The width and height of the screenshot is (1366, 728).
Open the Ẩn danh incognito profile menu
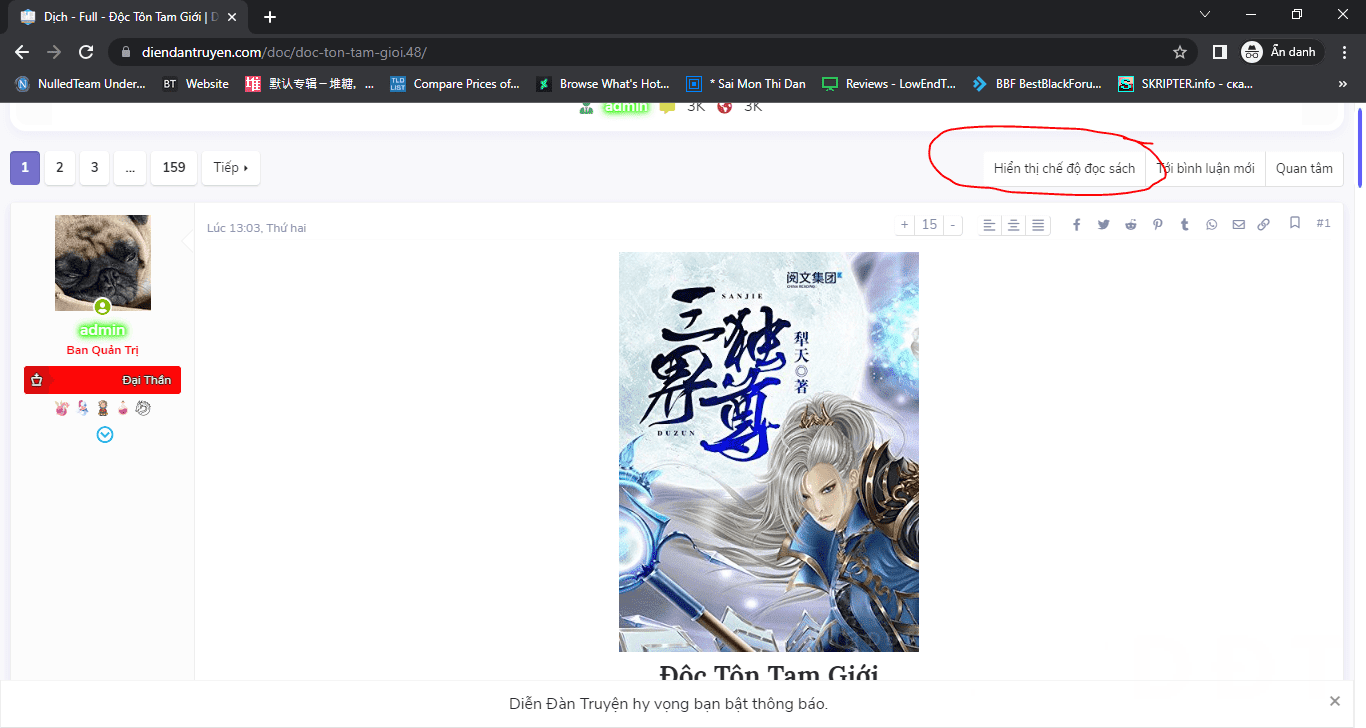point(1281,52)
